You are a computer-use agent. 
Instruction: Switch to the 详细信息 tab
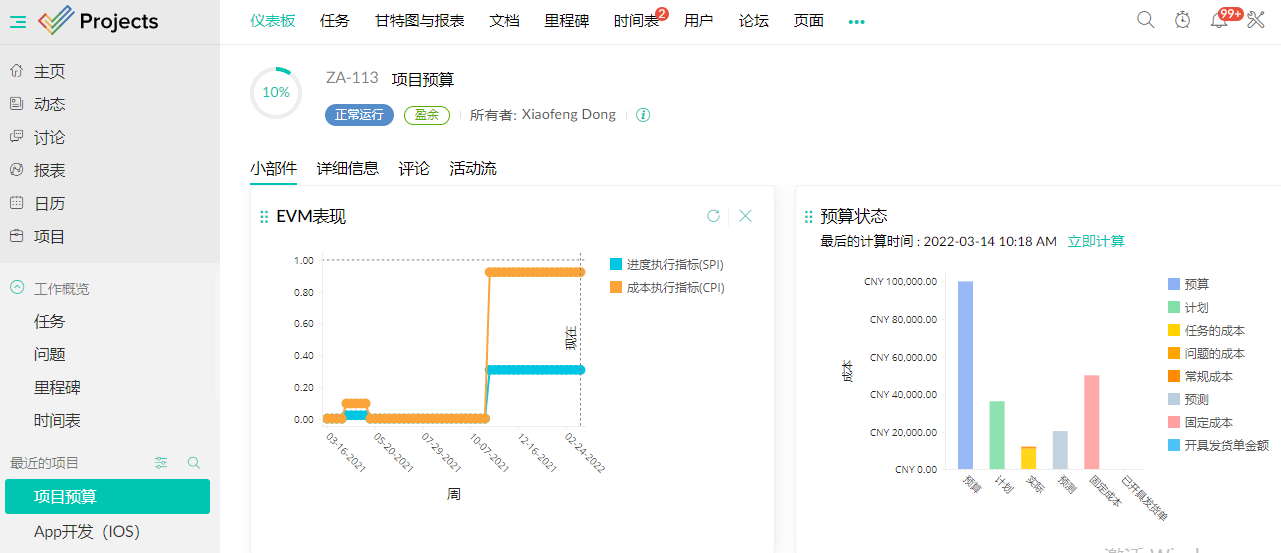(348, 169)
